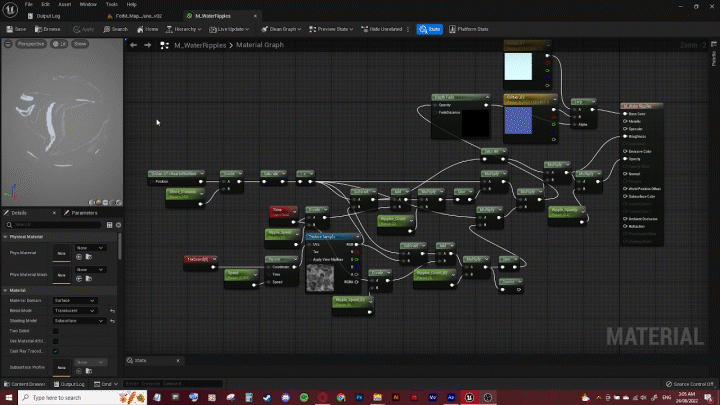Image resolution: width=720 pixels, height=405 pixels.
Task: Open Cmd console type dropdown
Action: point(106,384)
